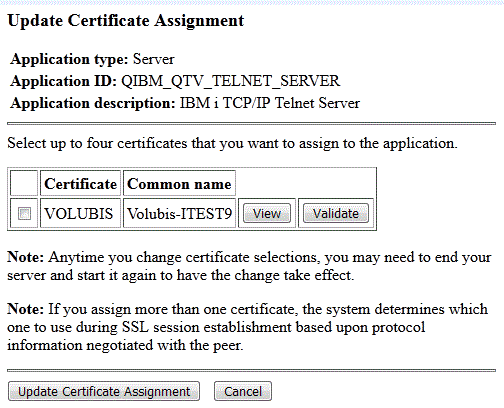Click the 'Select up to four certificates' instruction
504x408 pixels.
232,144
